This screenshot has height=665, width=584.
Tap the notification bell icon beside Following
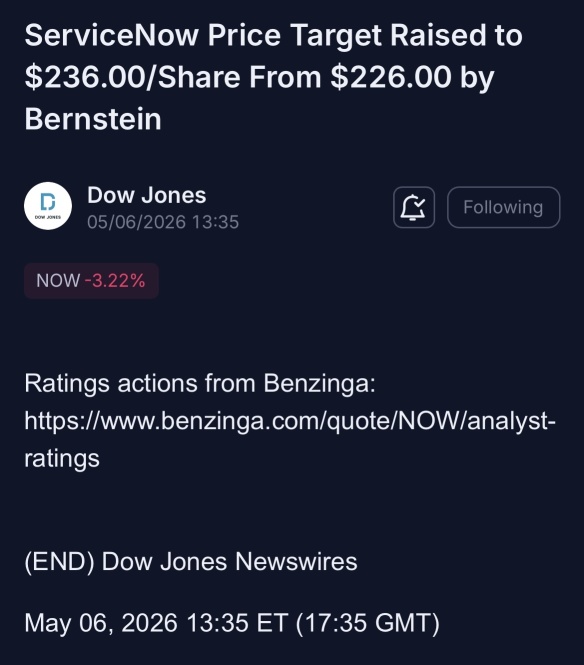point(414,207)
